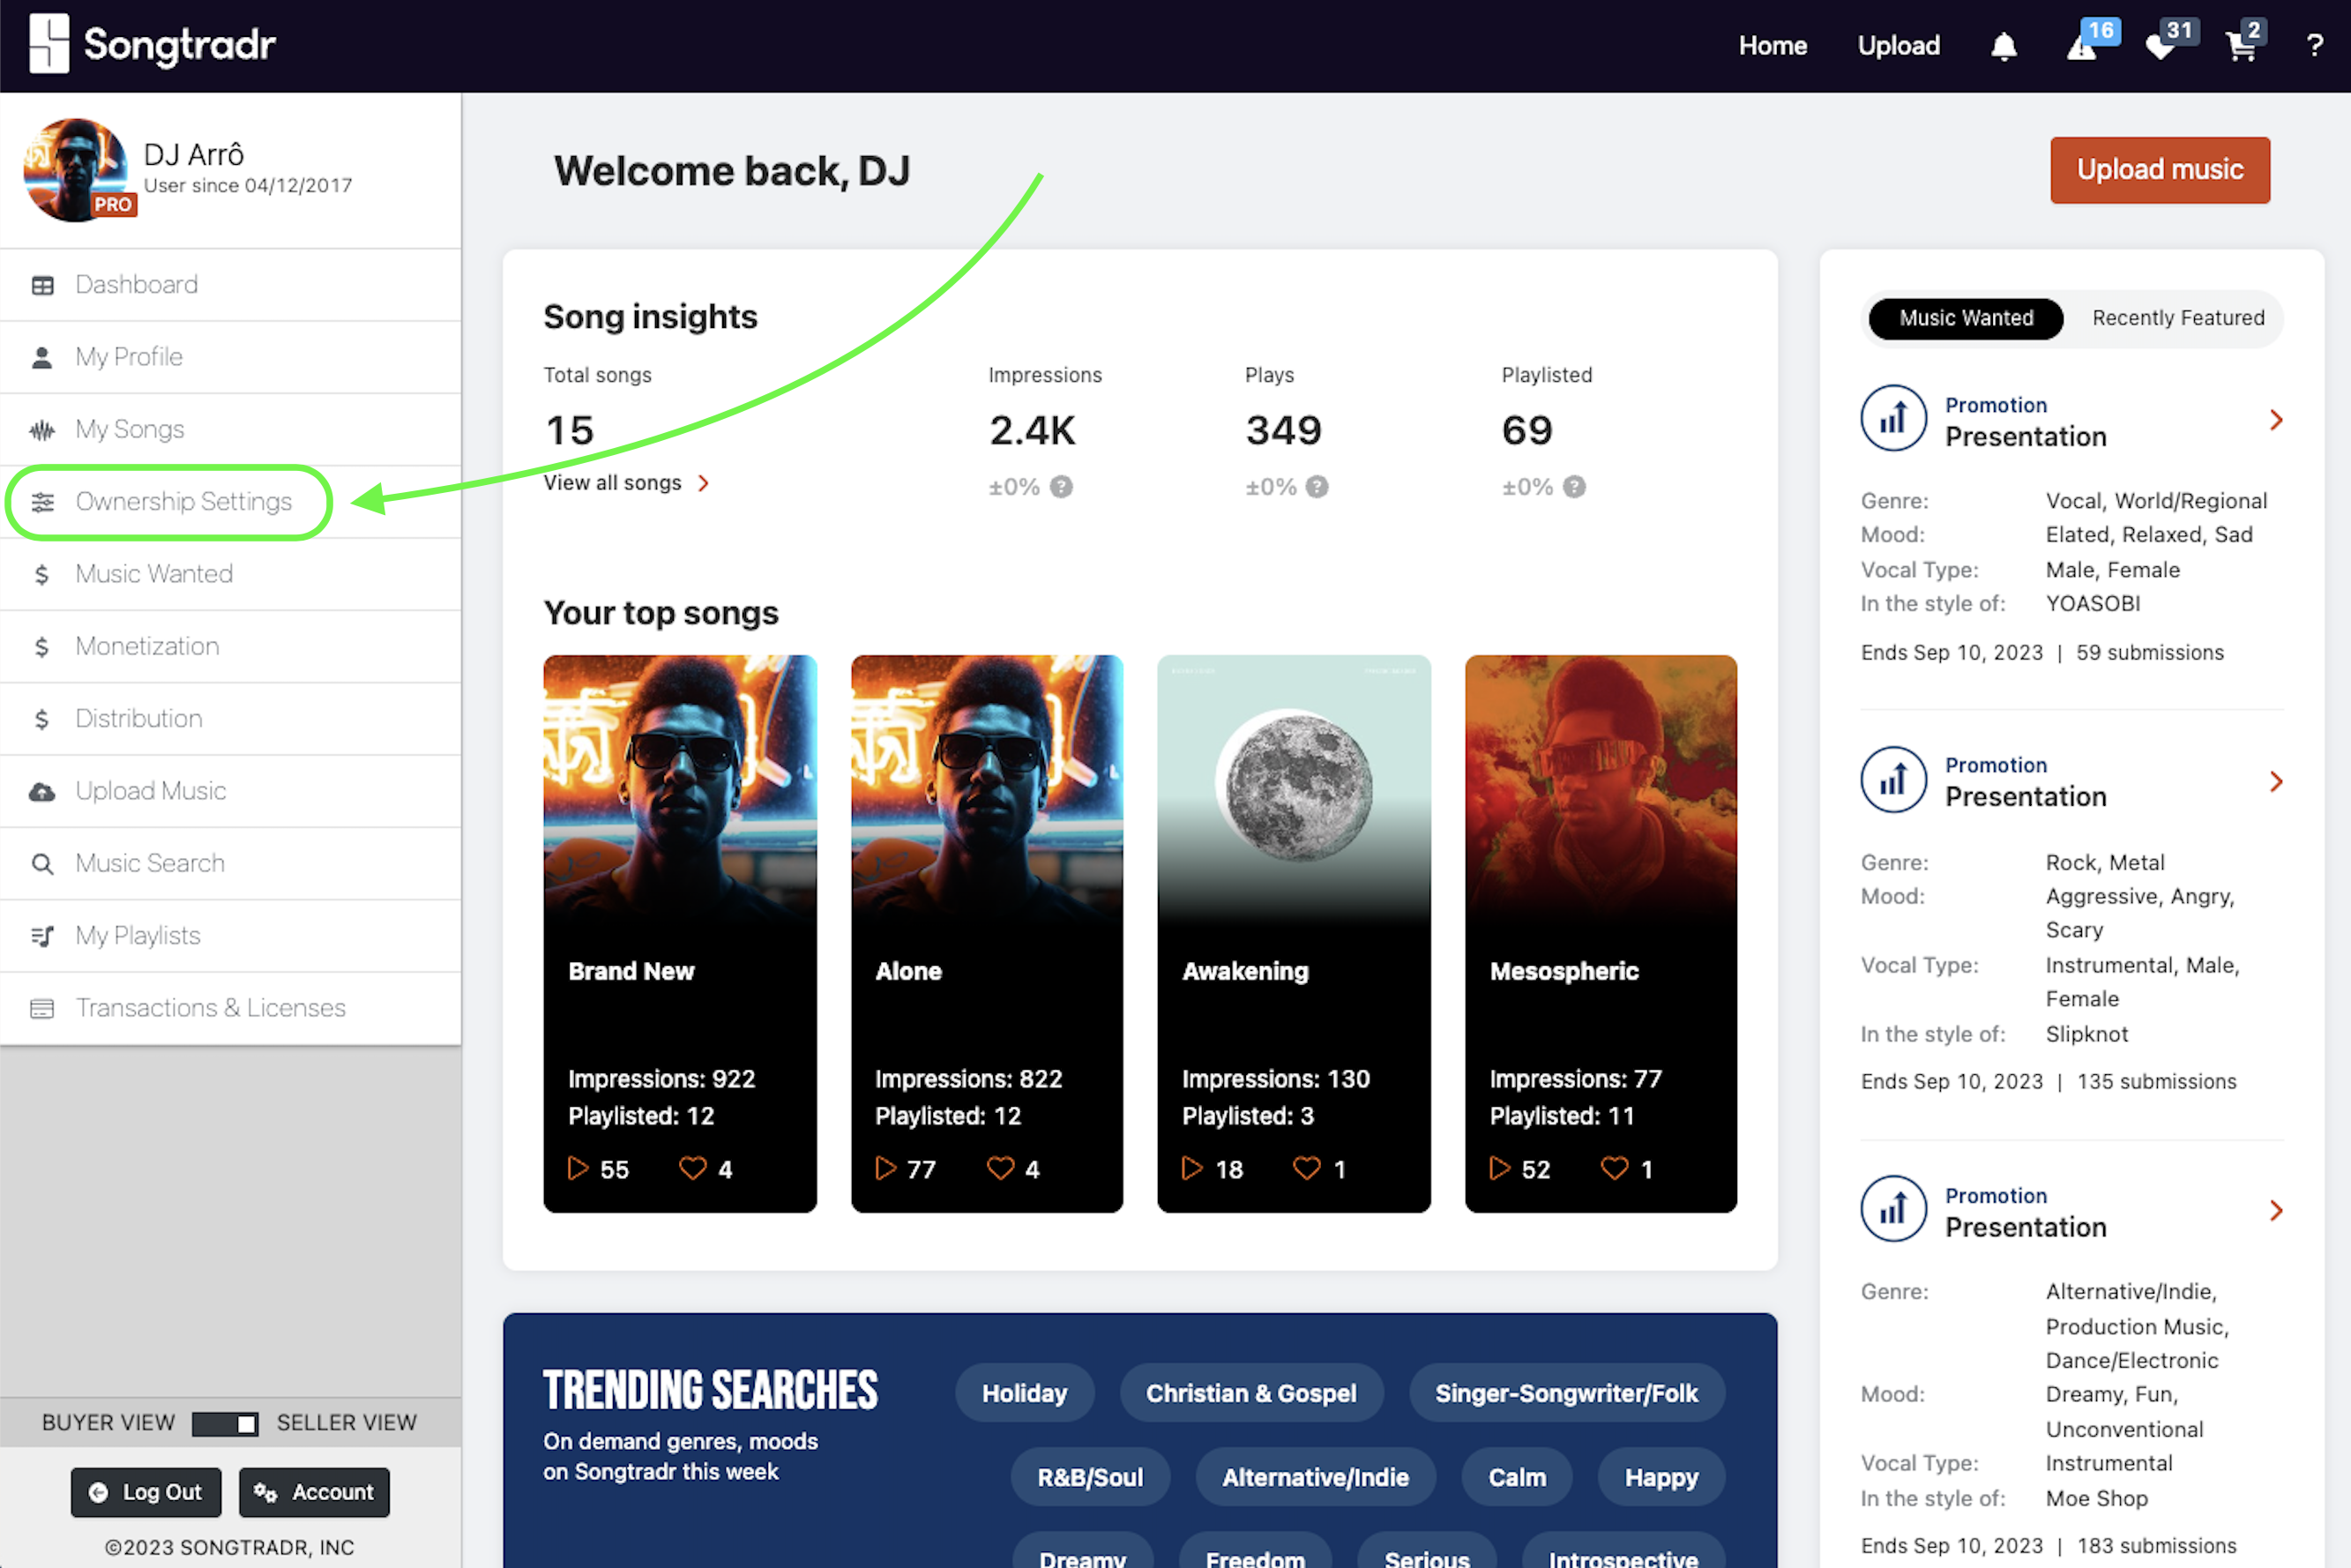This screenshot has width=2351, height=1568.
Task: Click the Impressions info question icon
Action: (1061, 487)
